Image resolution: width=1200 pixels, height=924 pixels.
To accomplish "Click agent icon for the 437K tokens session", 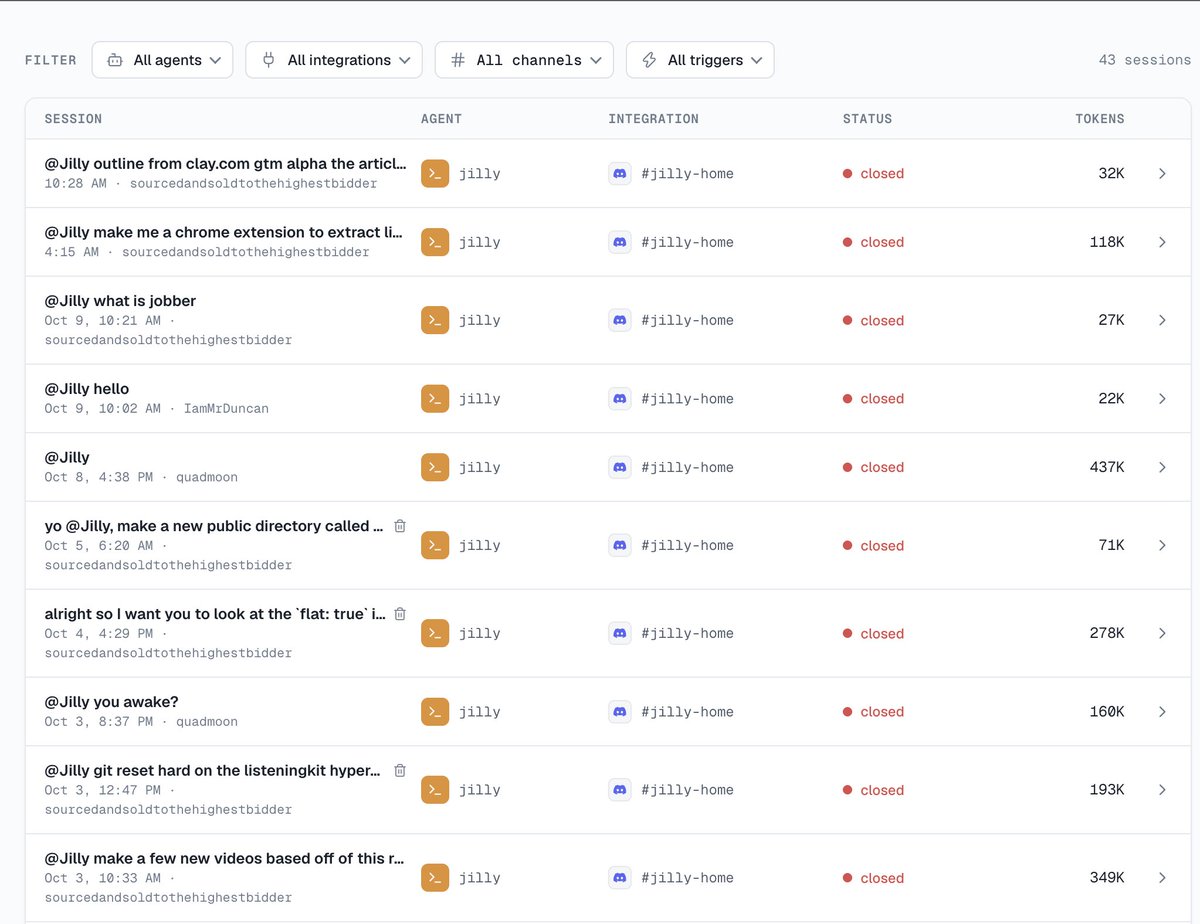I will coord(435,467).
